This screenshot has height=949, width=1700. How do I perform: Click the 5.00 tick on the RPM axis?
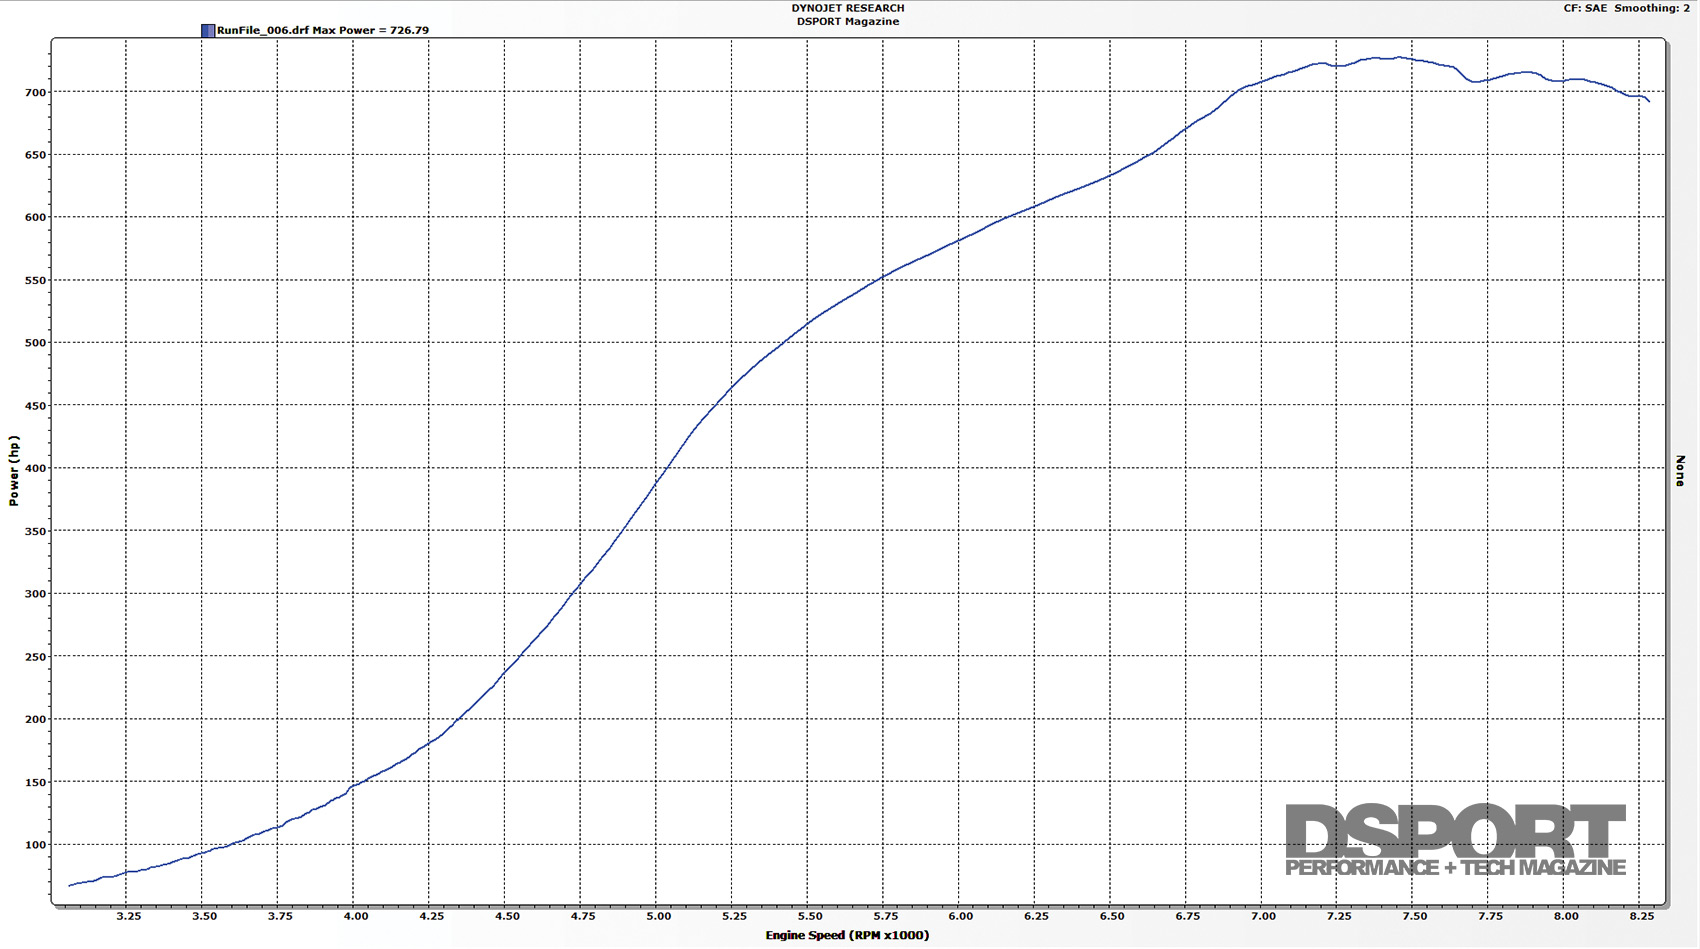658,916
